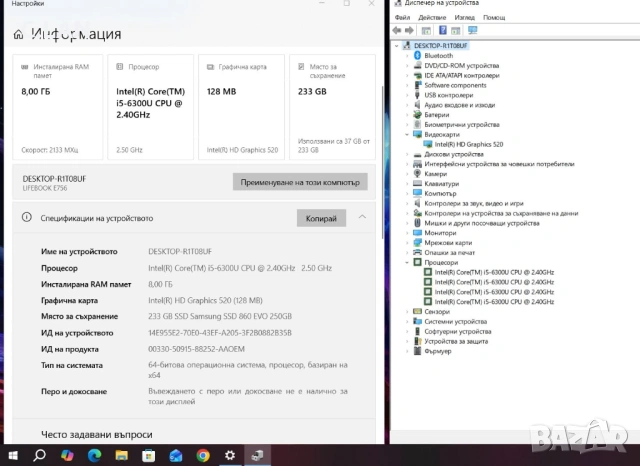Collapse the Видеокарти node
Image resolution: width=640 pixels, height=466 pixels.
407,134
